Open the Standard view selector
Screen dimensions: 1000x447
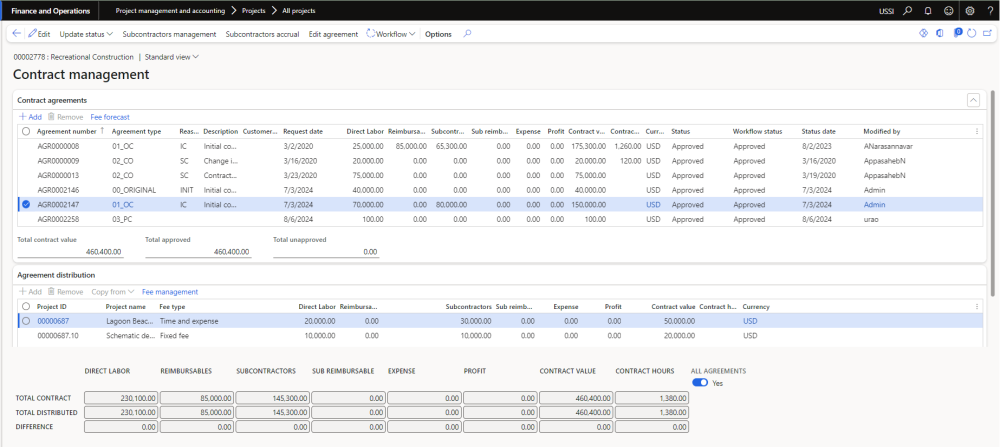pos(172,57)
